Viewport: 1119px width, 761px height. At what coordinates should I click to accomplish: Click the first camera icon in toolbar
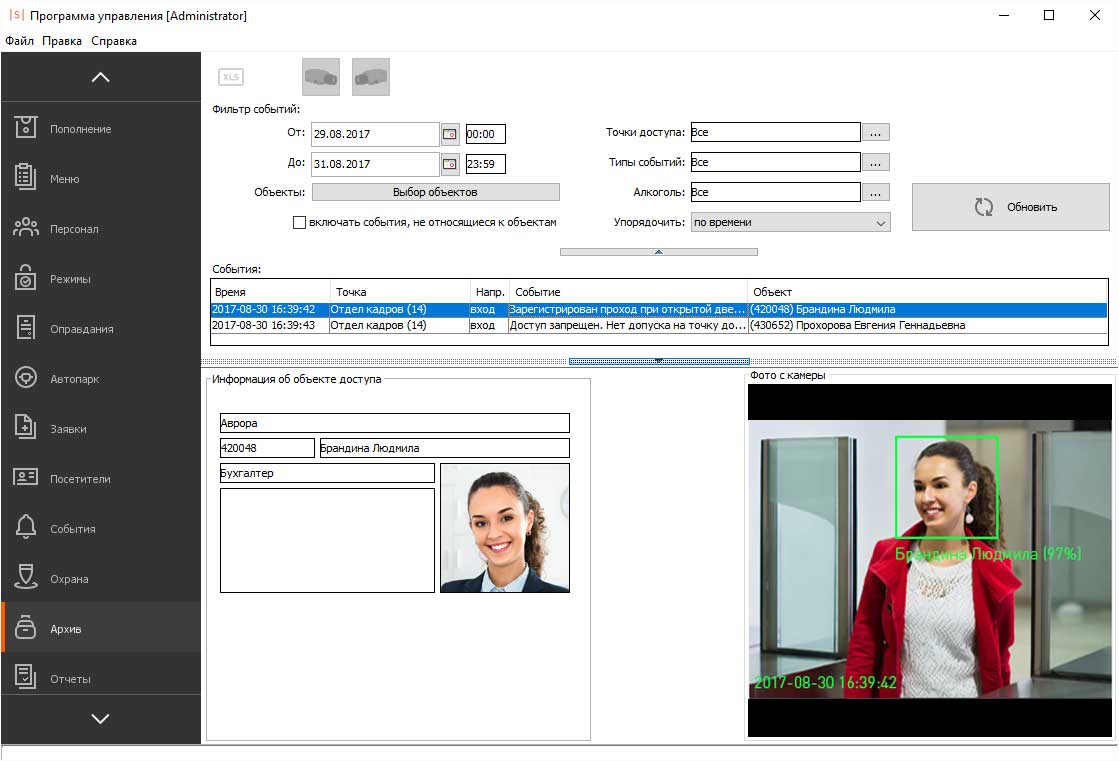(321, 77)
